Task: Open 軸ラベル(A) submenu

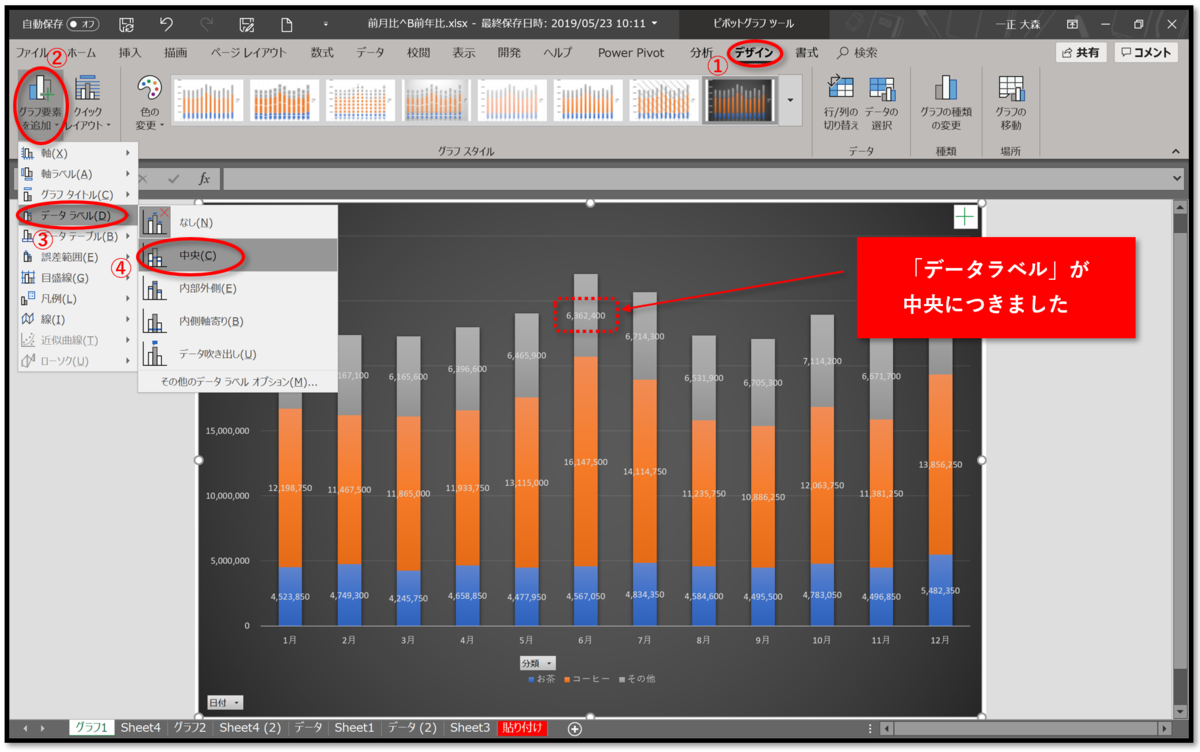Action: coord(77,174)
